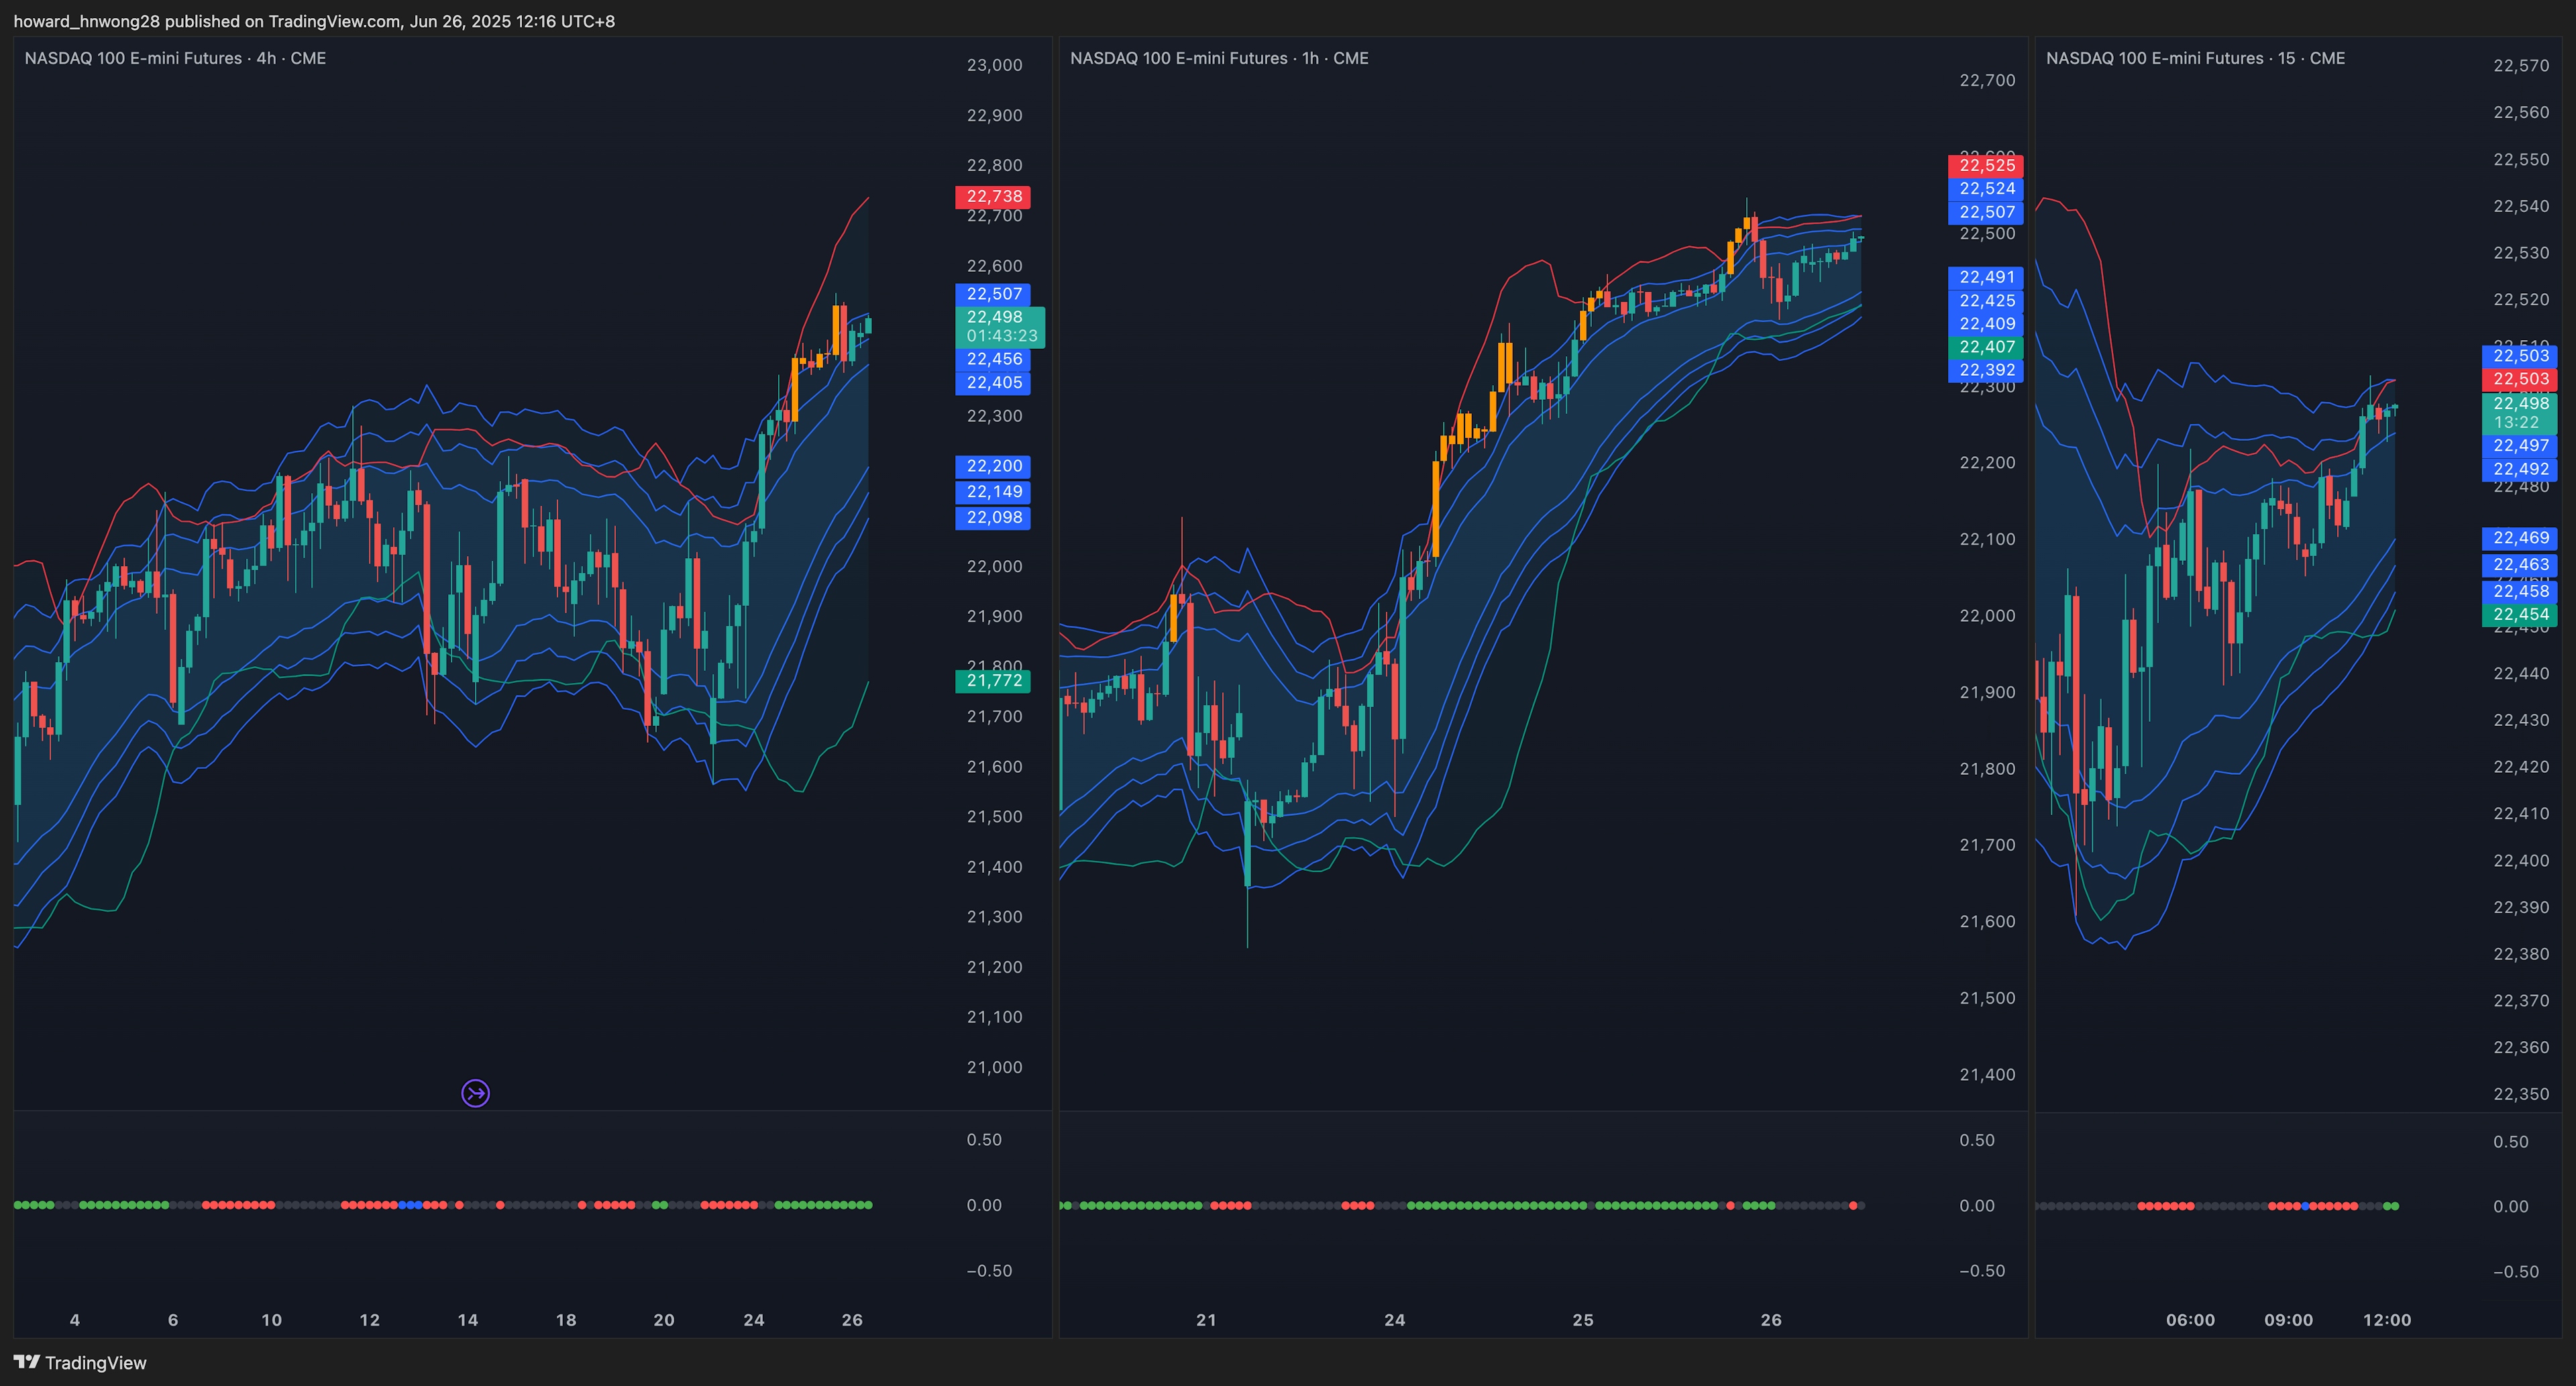
Task: Click the blue 22,497 price label
Action: [2520, 445]
